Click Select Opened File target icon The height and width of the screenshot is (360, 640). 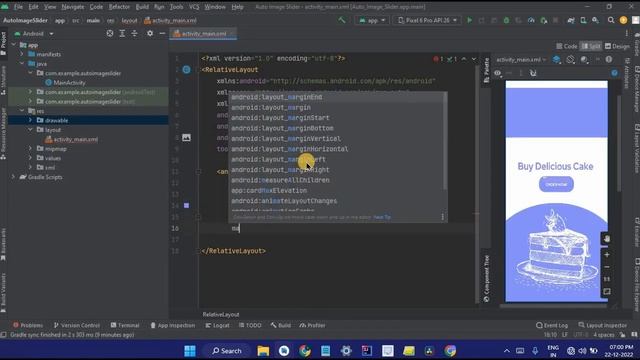pyautogui.click(x=110, y=33)
